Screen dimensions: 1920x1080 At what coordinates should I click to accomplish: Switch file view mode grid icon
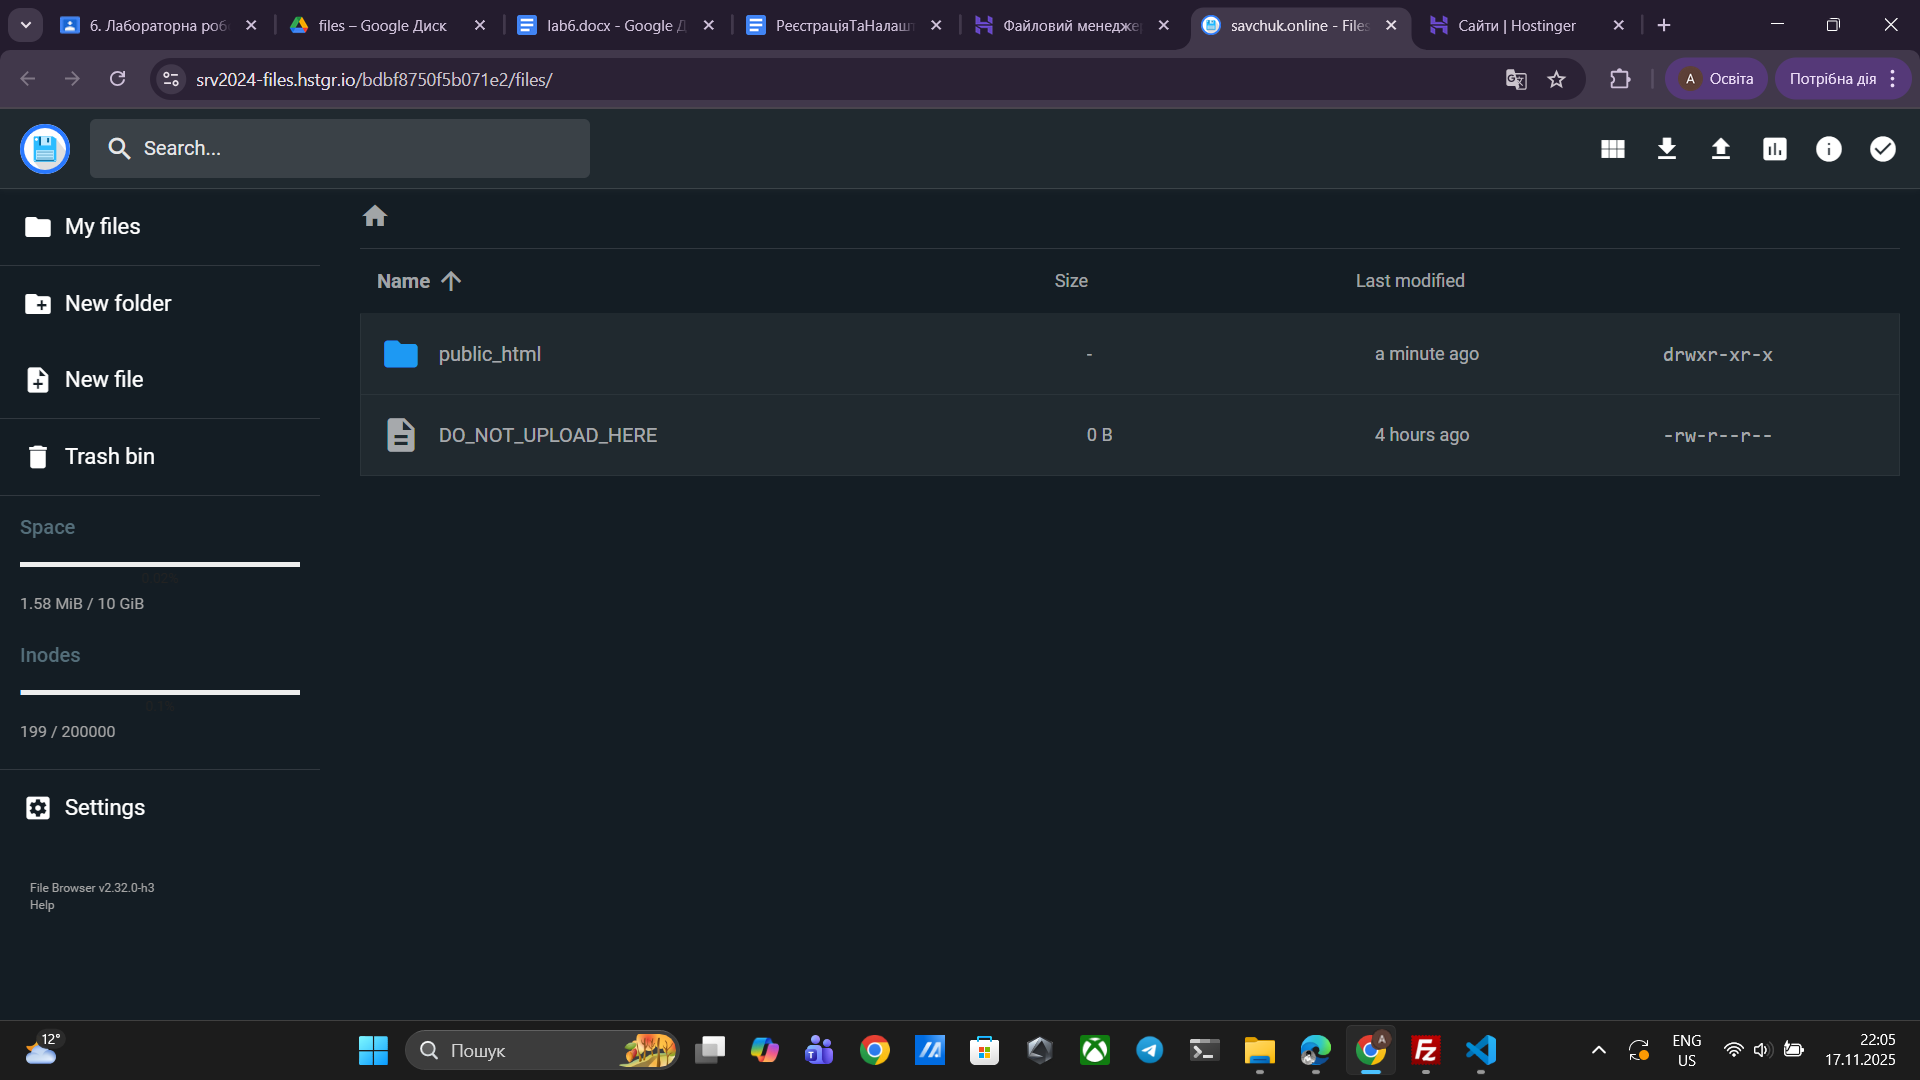(x=1612, y=149)
